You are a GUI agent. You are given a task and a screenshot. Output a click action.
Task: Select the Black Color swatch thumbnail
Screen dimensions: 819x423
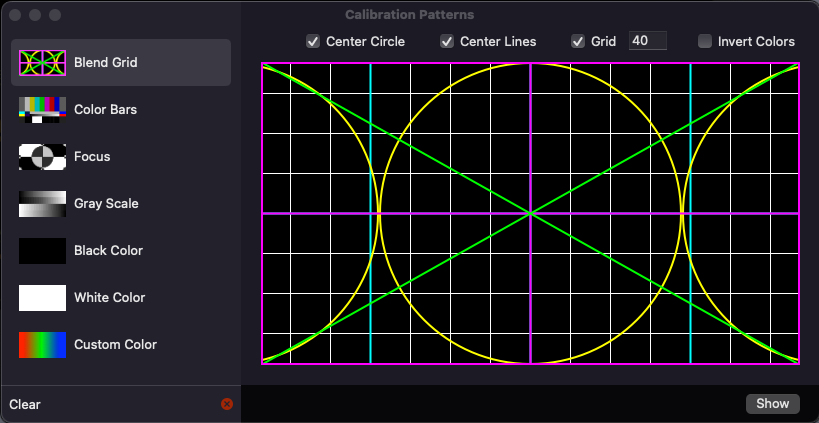pos(42,251)
